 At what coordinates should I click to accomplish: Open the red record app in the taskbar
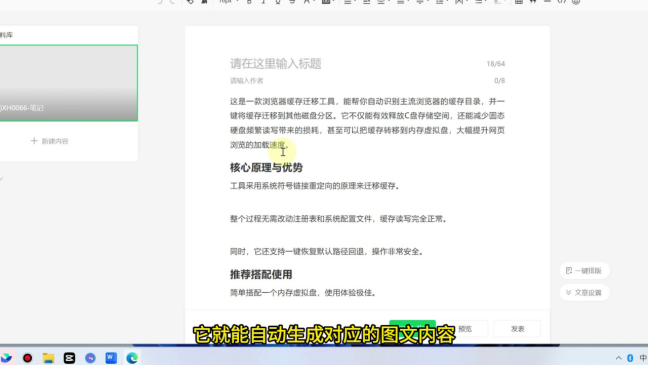point(27,358)
